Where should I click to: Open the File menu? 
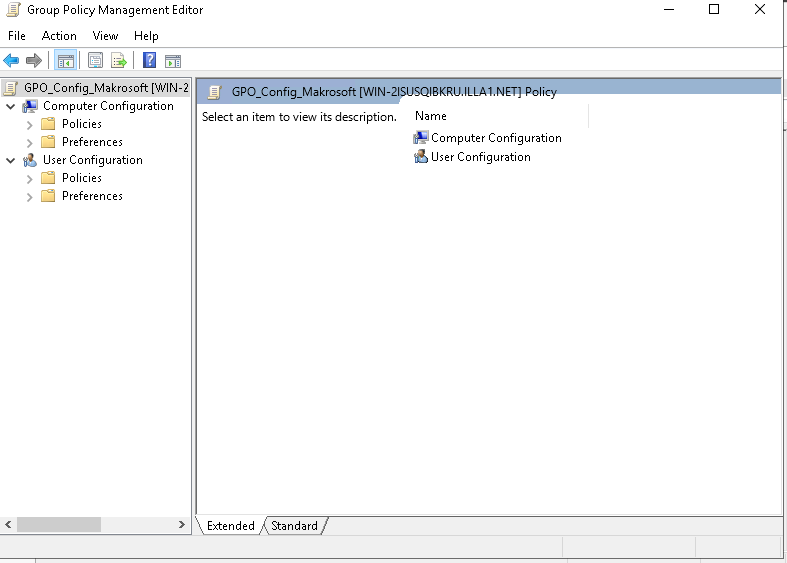point(17,36)
